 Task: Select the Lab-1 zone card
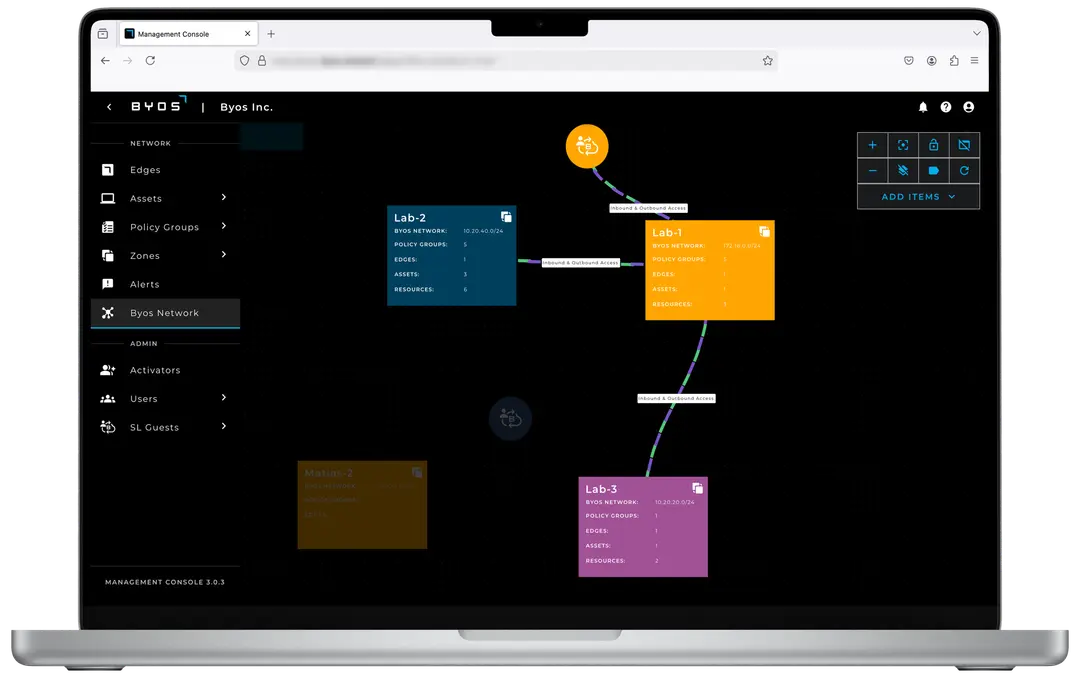coord(710,270)
